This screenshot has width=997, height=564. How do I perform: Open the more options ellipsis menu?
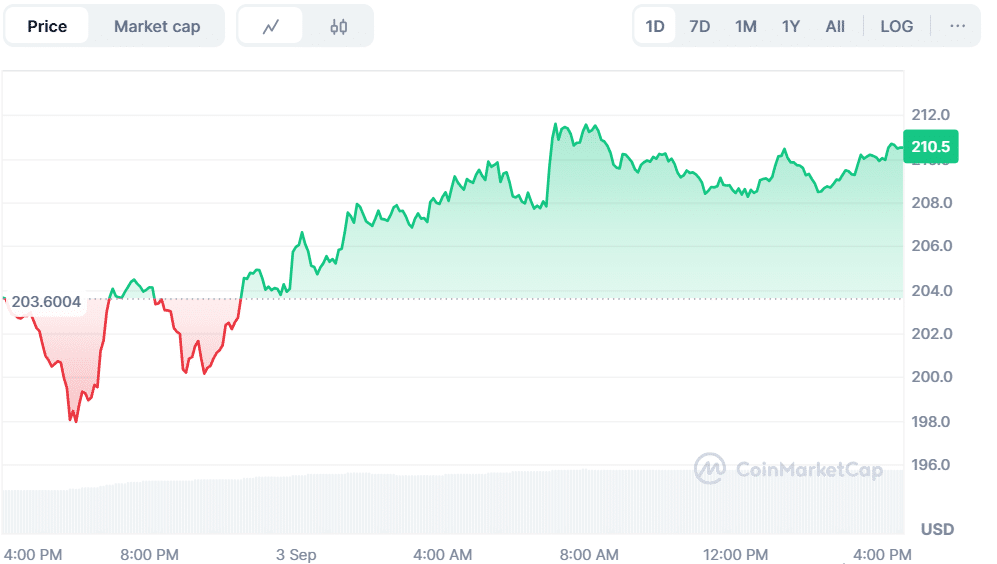pyautogui.click(x=957, y=26)
